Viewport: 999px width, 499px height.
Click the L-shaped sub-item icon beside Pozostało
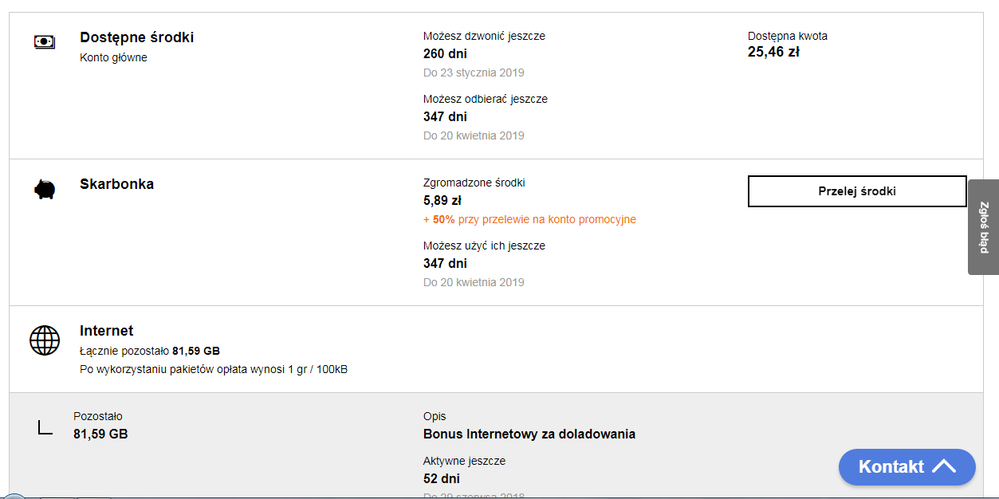[x=44, y=427]
